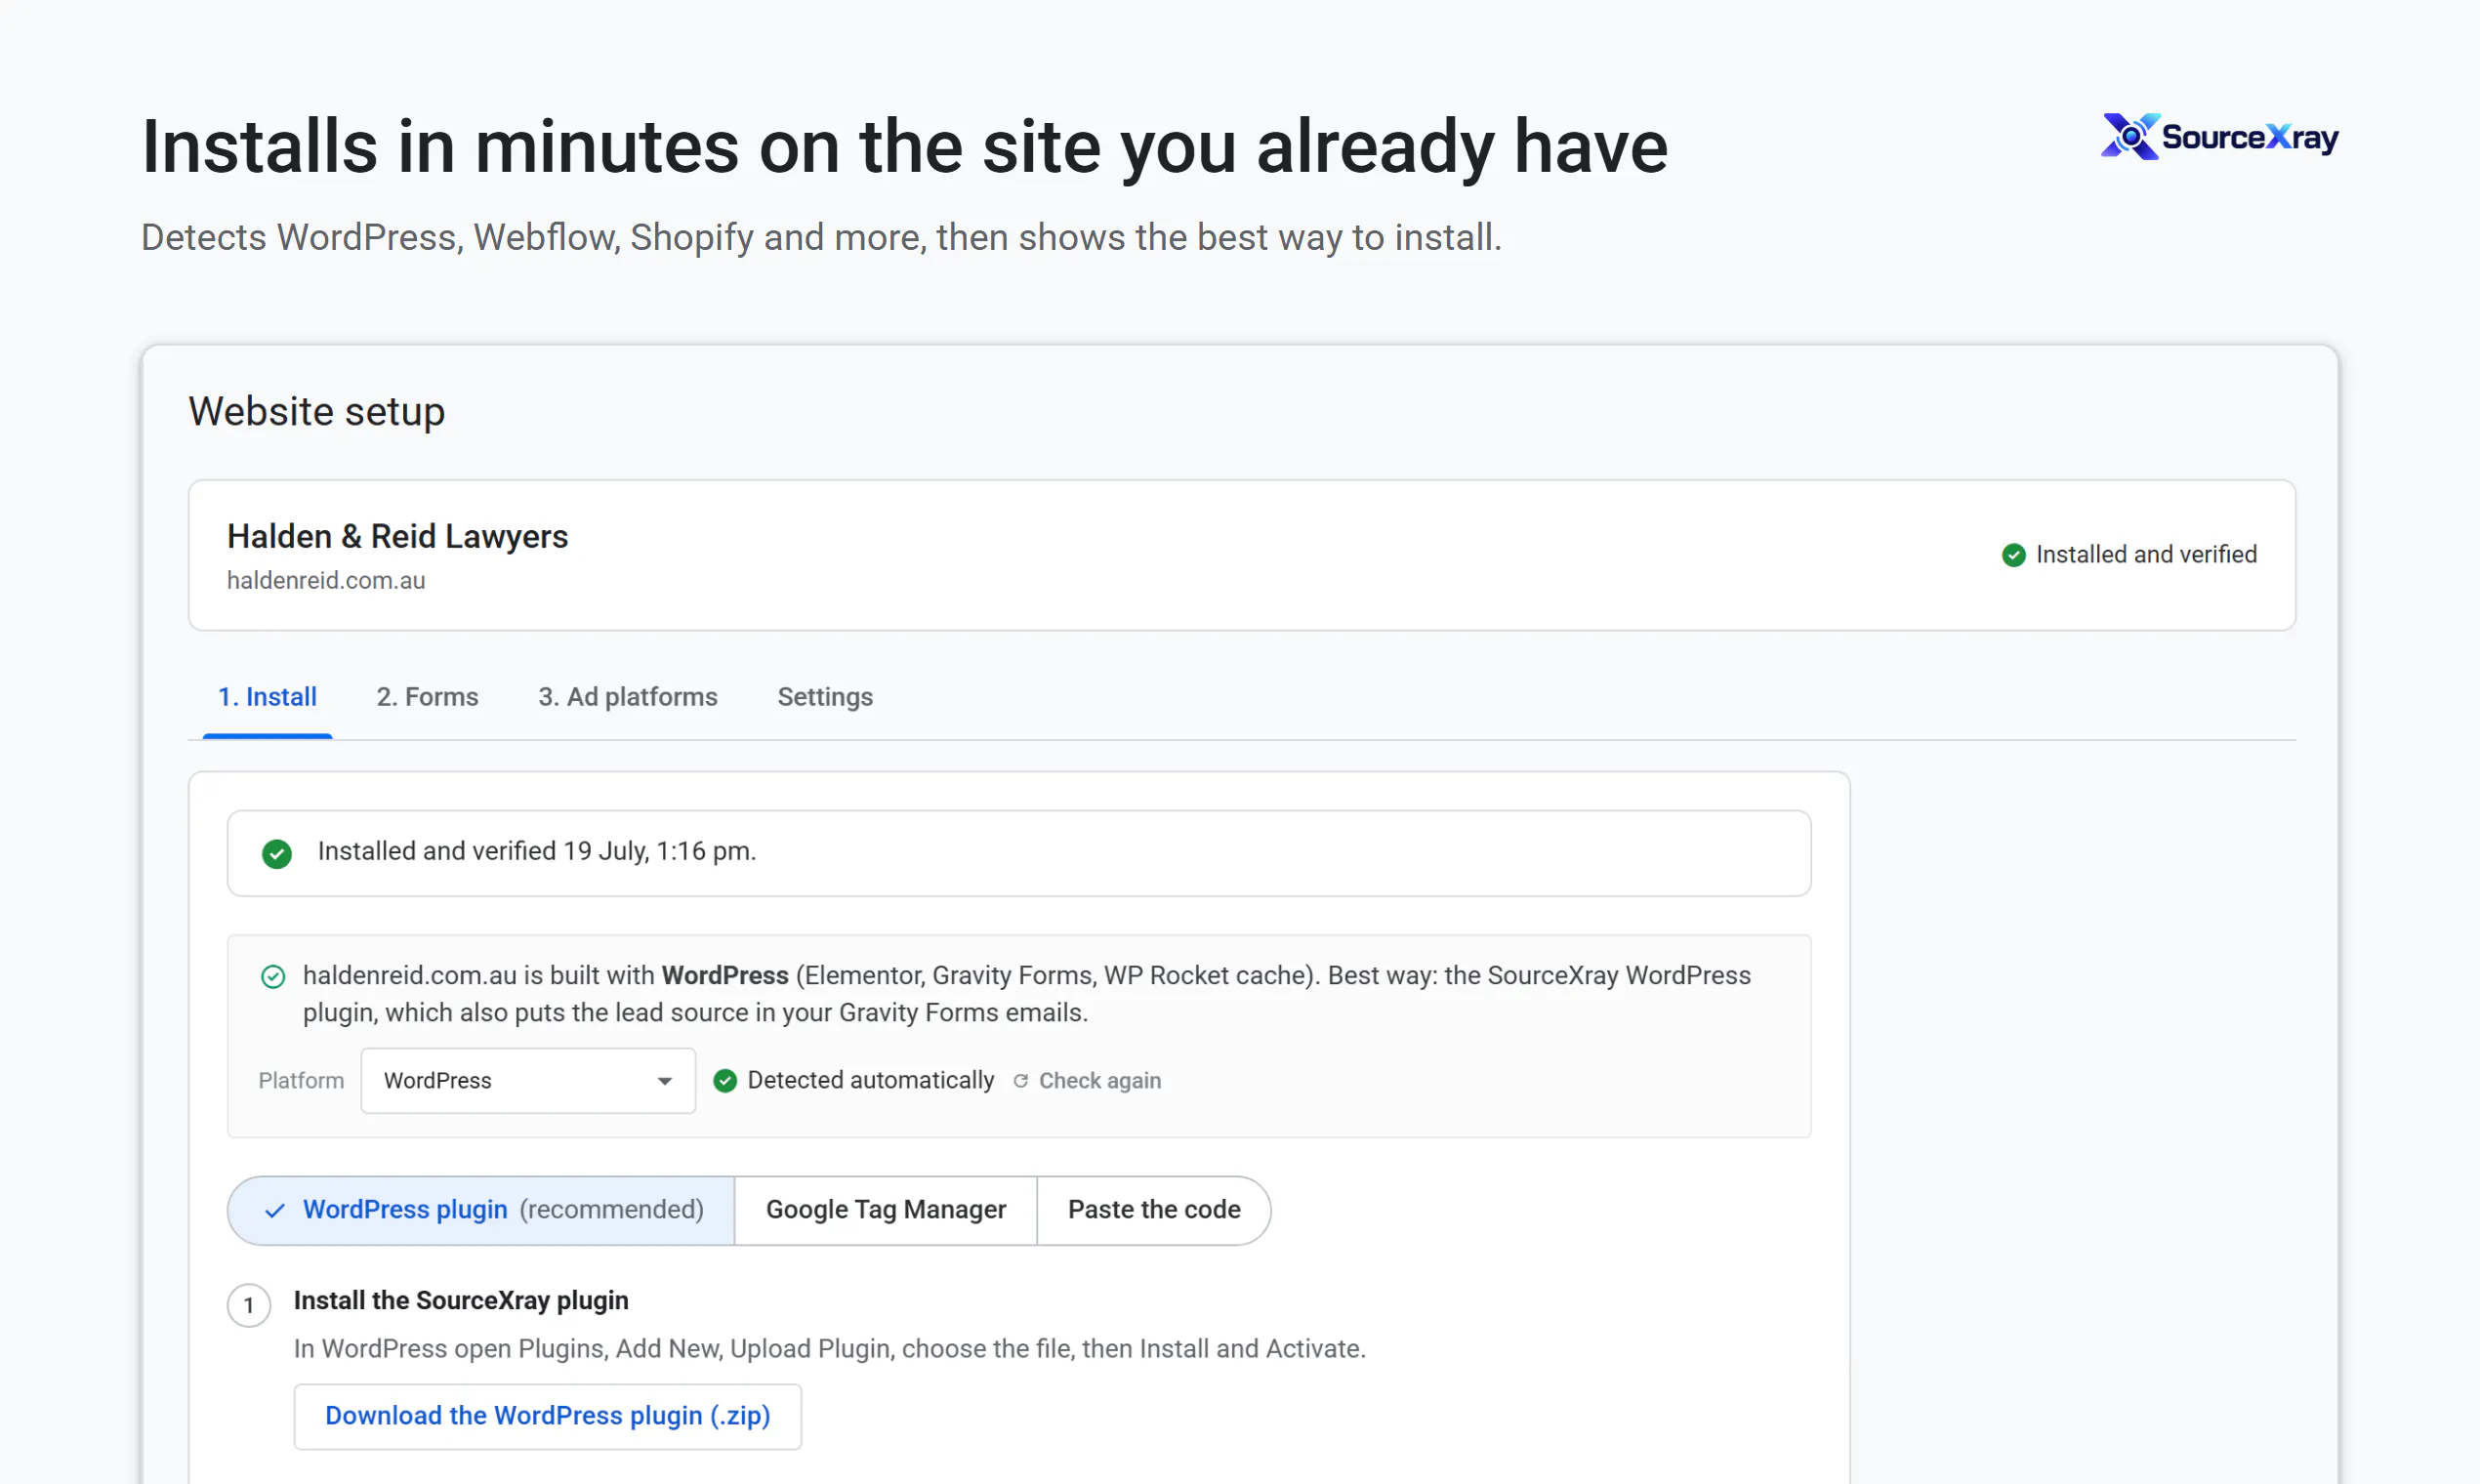Download the WordPress plugin (.zip)
Viewport: 2480px width, 1484px height.
pyautogui.click(x=548, y=1416)
